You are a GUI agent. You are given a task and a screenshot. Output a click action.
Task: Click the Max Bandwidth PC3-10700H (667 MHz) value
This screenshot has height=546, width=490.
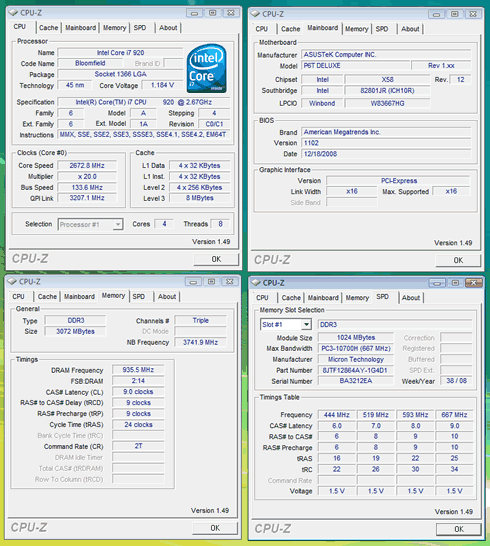356,348
